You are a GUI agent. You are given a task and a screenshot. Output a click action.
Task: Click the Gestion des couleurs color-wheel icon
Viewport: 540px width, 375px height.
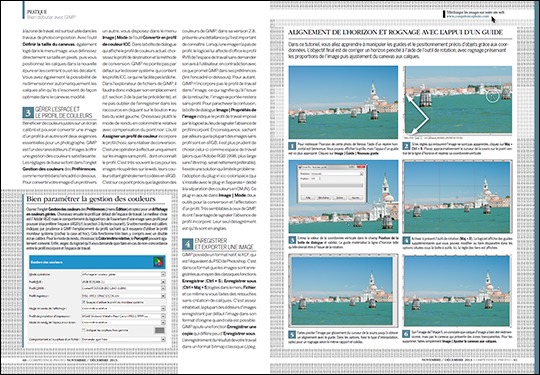(x=158, y=262)
